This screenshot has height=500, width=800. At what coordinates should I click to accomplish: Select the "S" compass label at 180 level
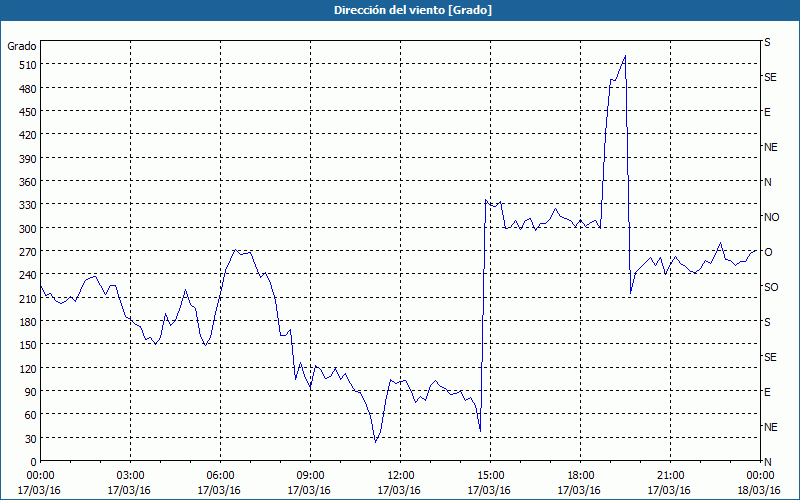[767, 322]
